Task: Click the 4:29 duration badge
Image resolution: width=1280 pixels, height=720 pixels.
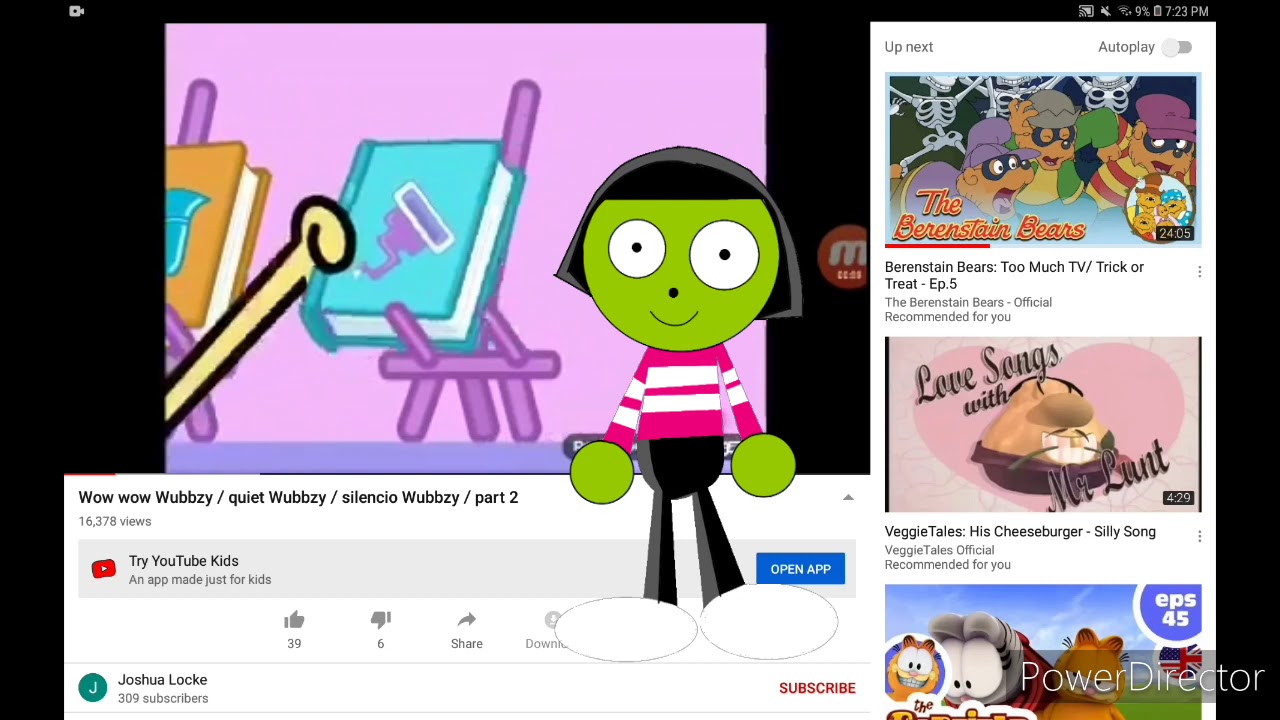Action: click(x=1178, y=498)
